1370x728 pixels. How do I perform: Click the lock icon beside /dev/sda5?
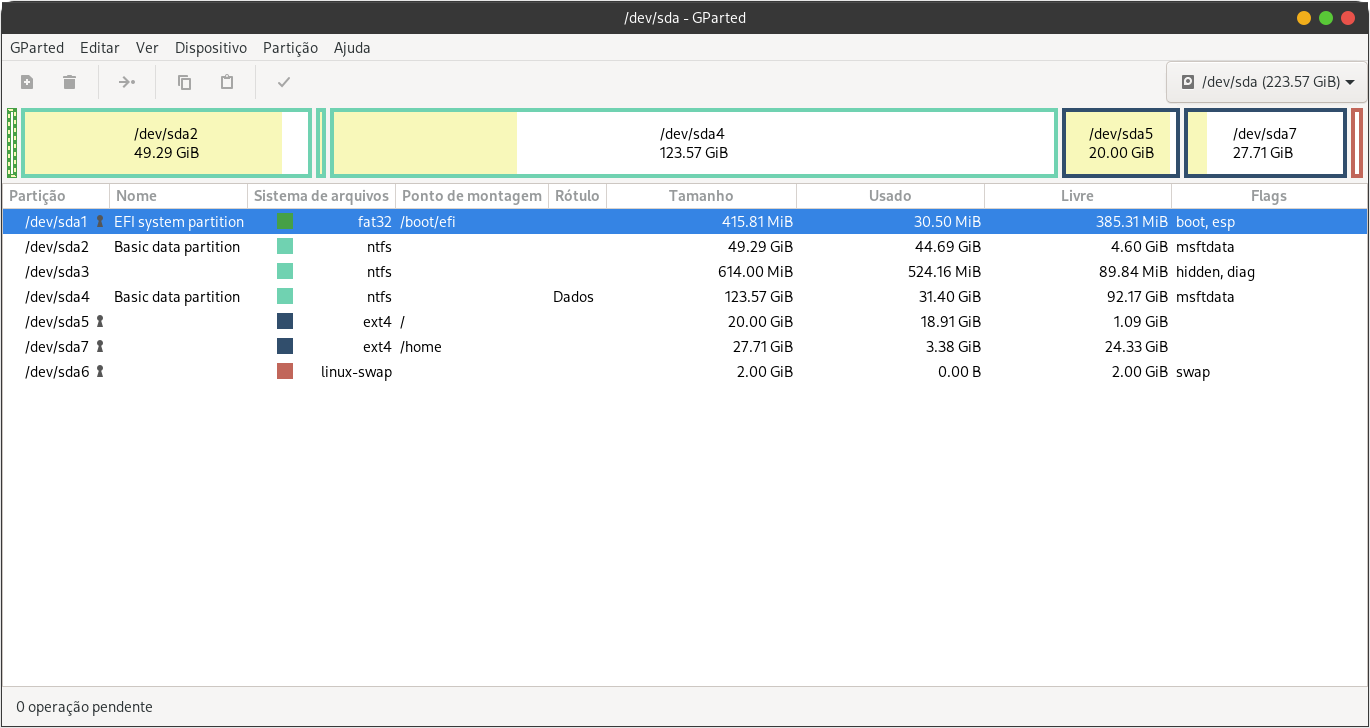click(100, 322)
